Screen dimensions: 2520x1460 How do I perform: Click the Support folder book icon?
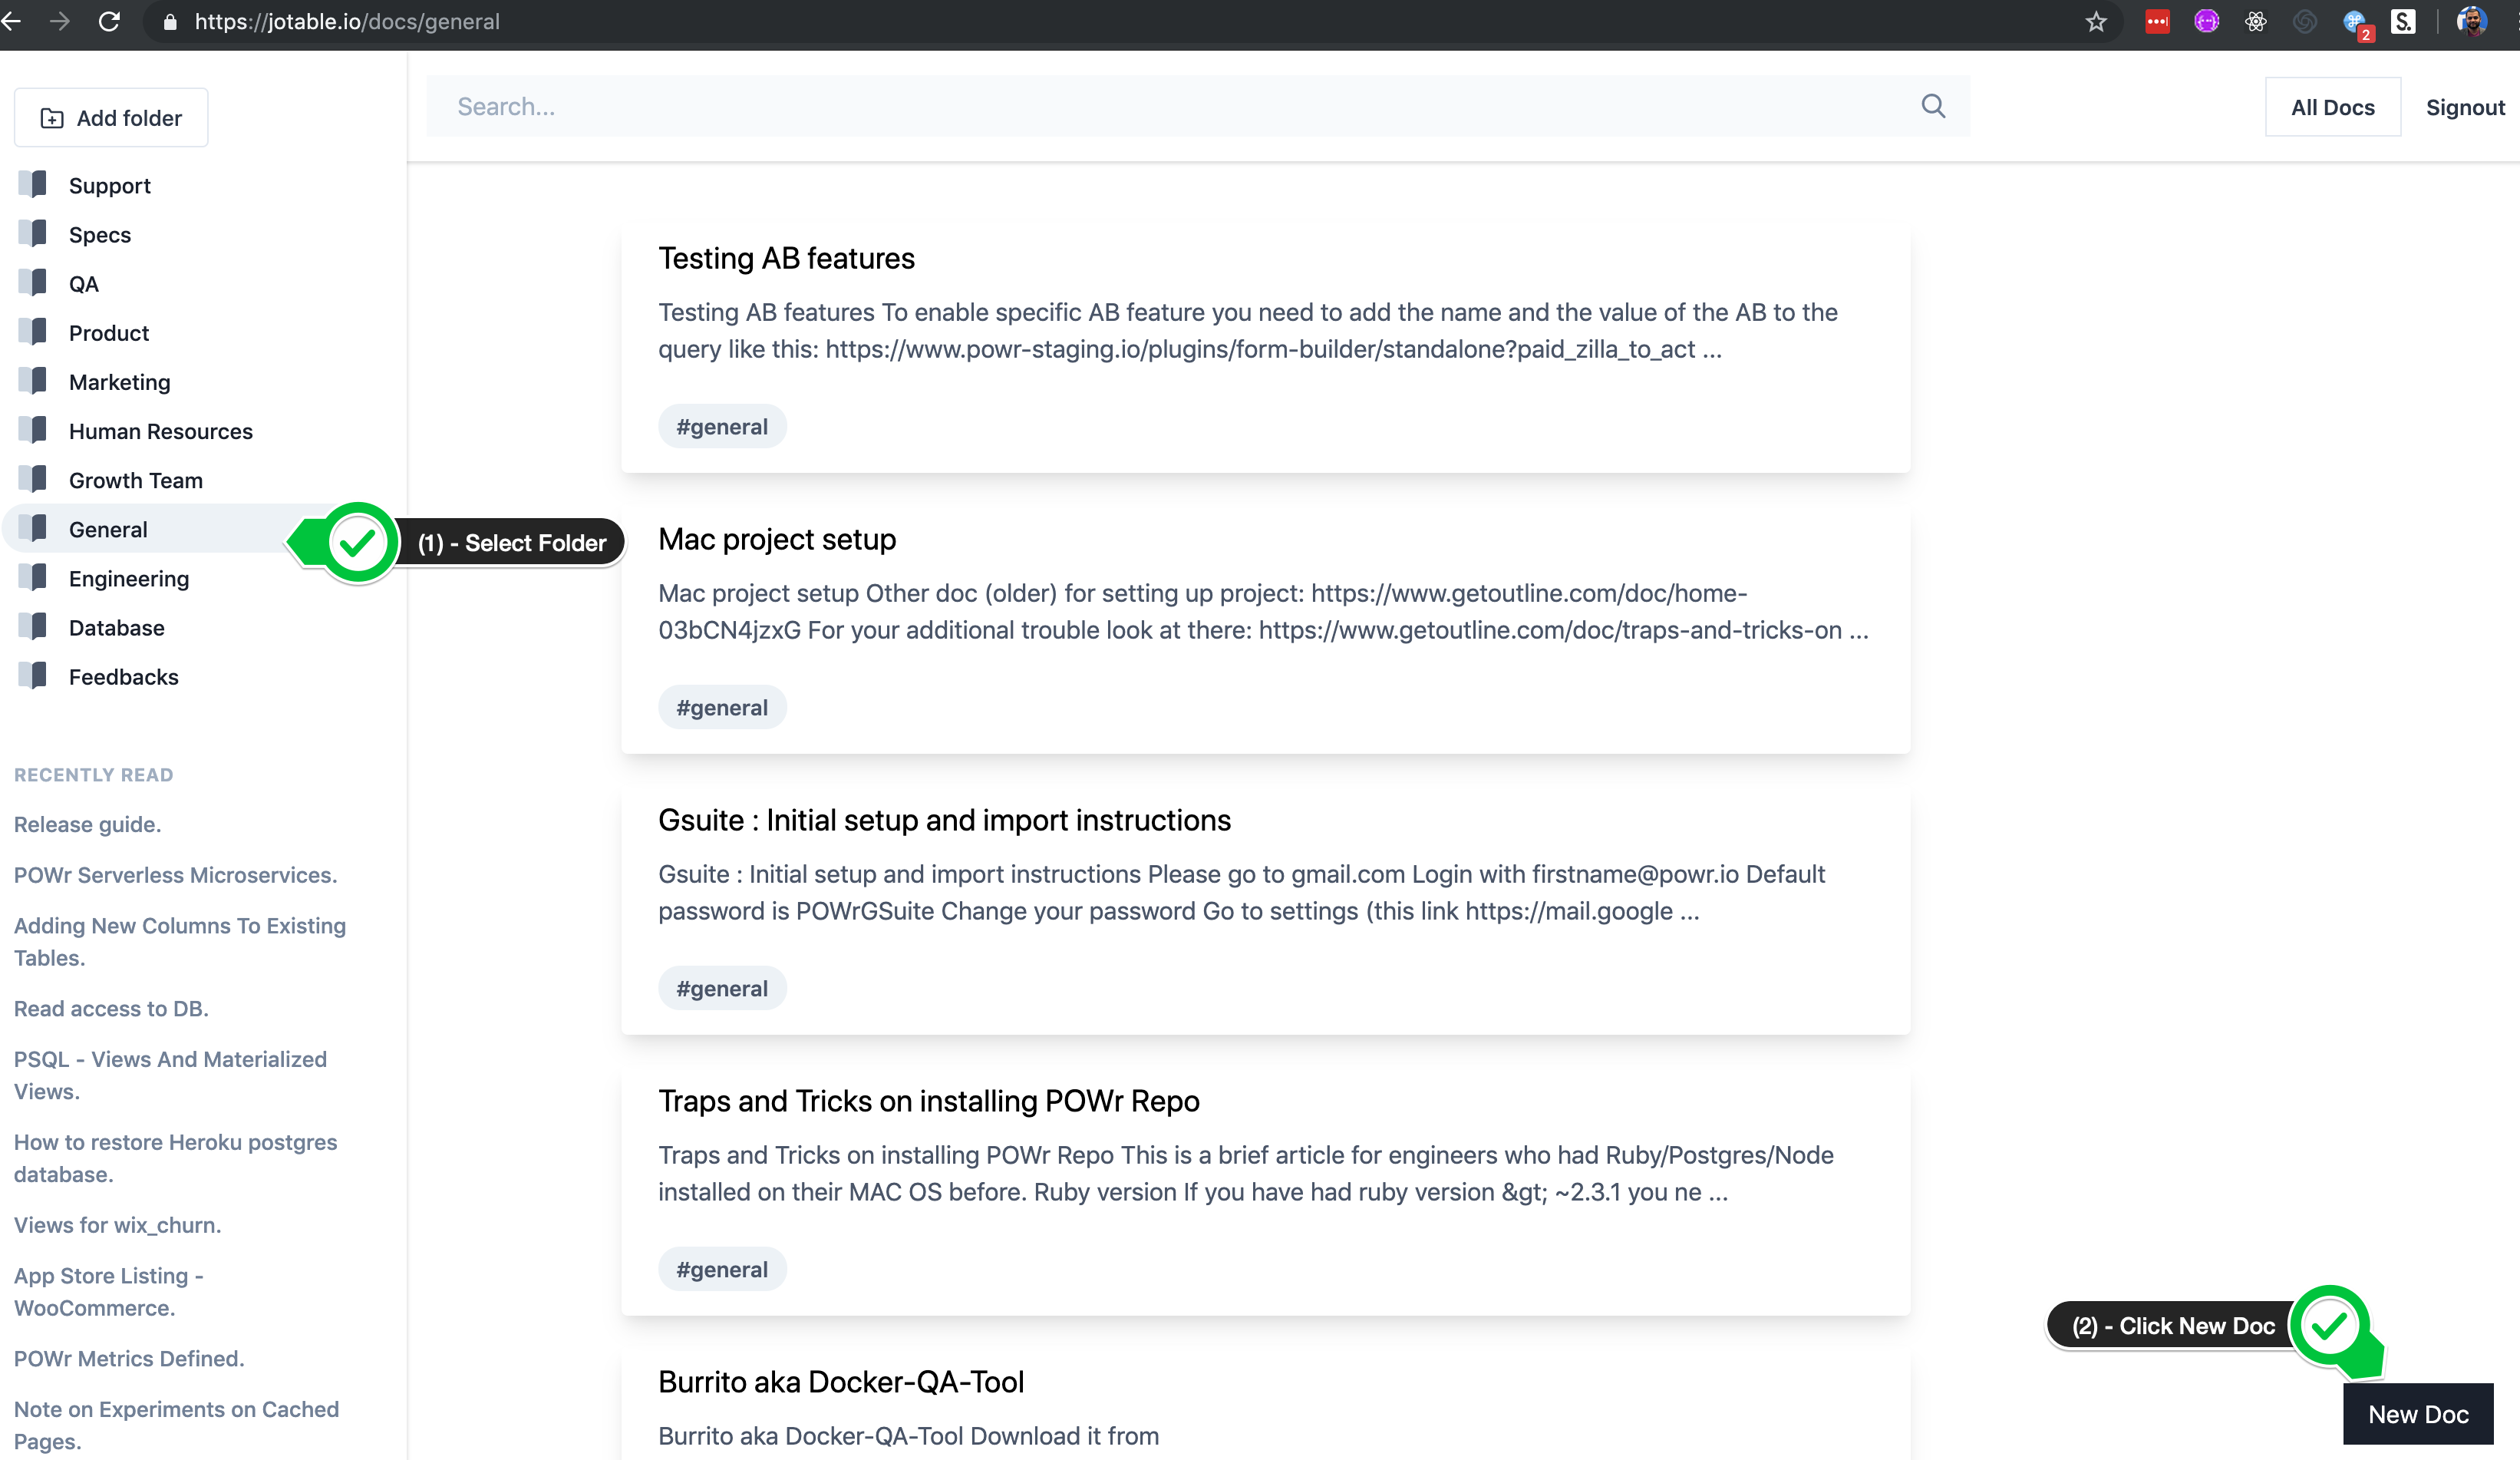point(34,185)
